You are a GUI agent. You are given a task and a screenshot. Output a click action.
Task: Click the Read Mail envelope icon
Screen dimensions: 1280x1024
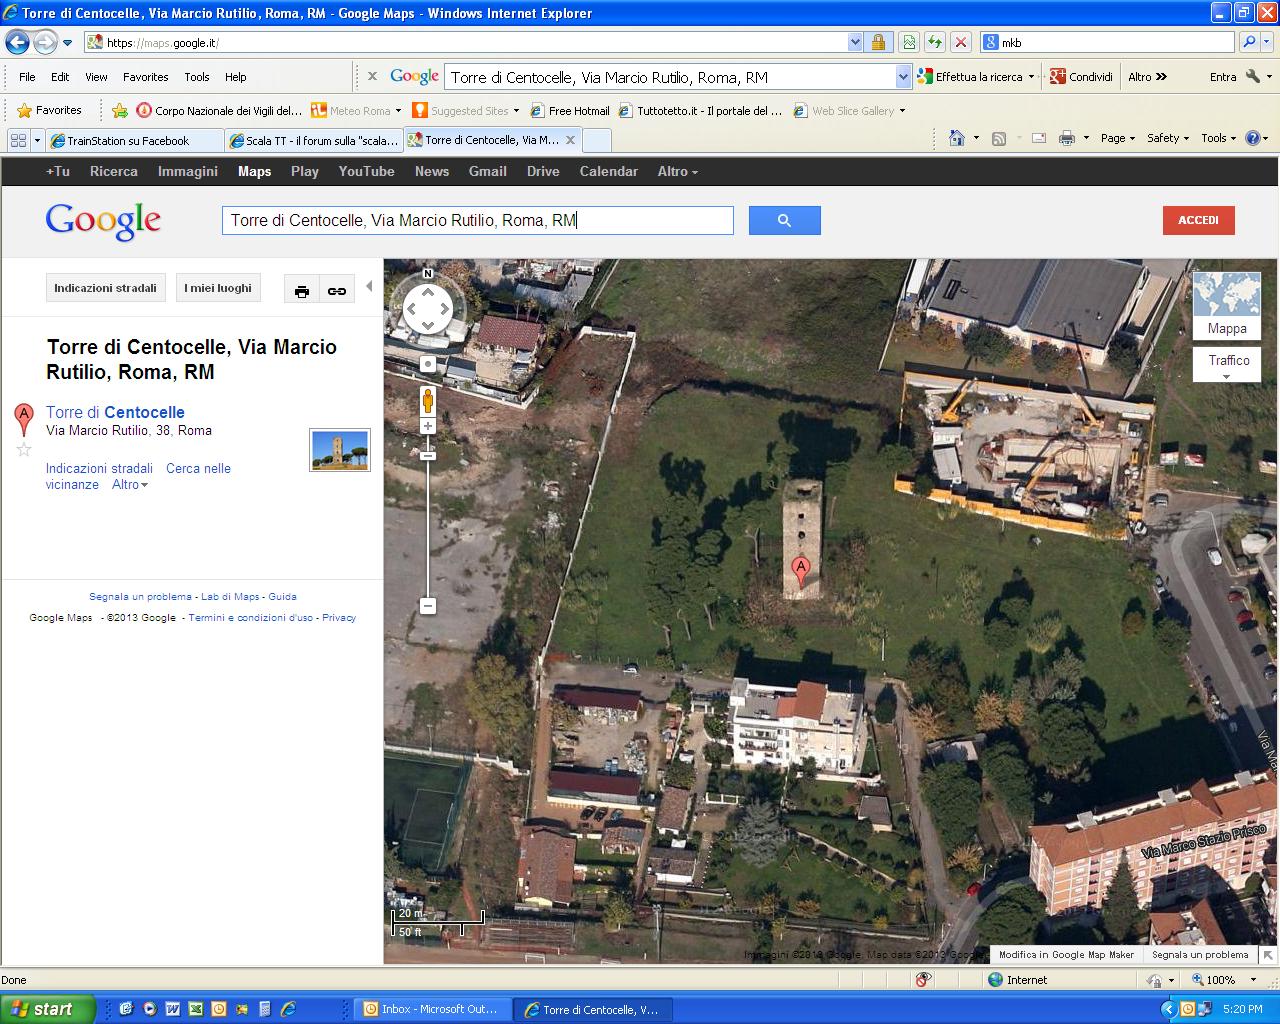1039,138
